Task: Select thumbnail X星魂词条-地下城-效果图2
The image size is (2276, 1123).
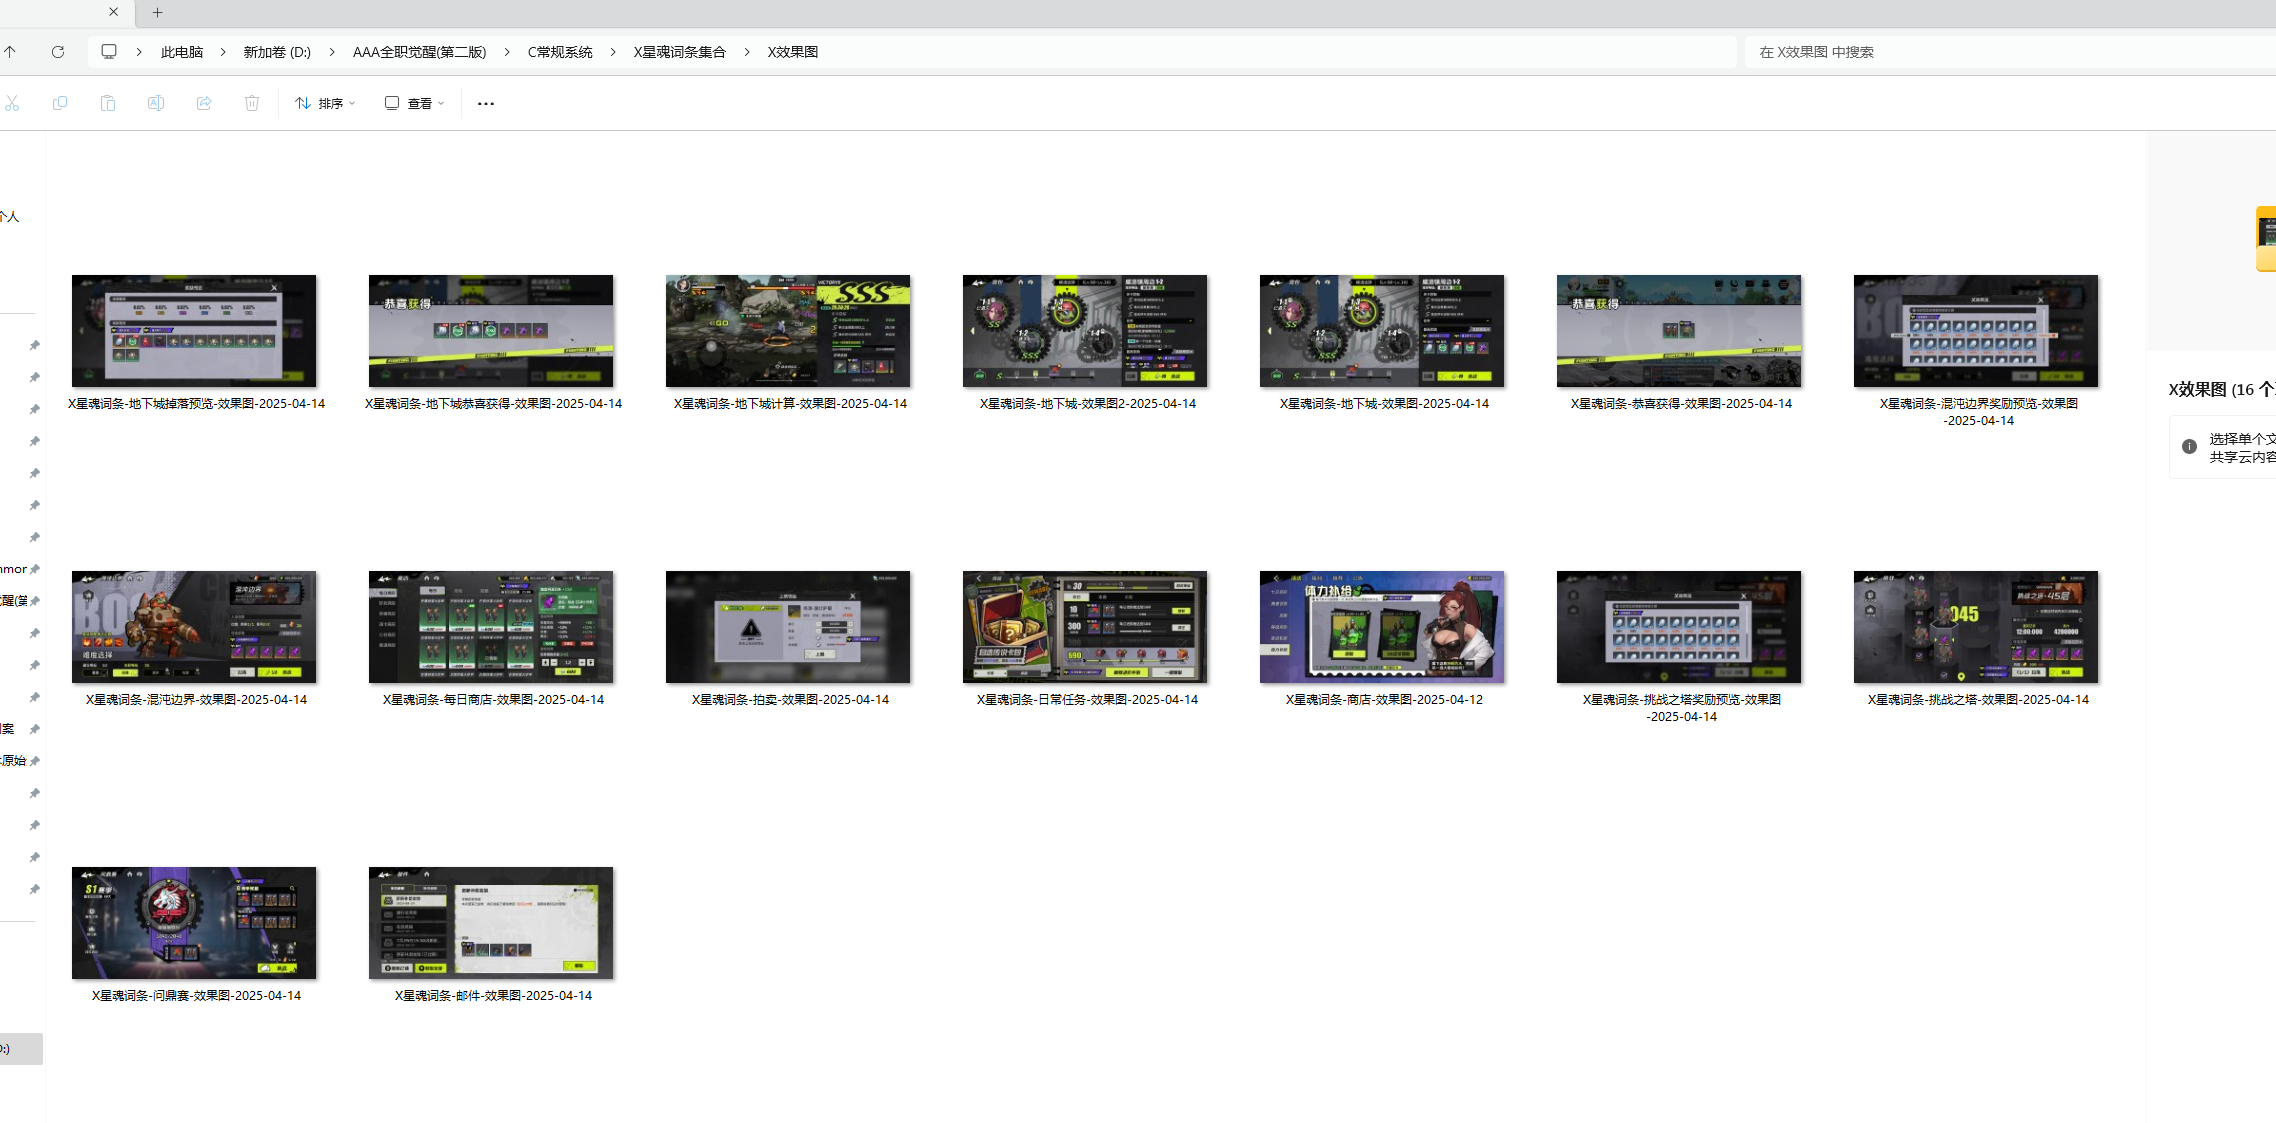Action: [x=1085, y=331]
